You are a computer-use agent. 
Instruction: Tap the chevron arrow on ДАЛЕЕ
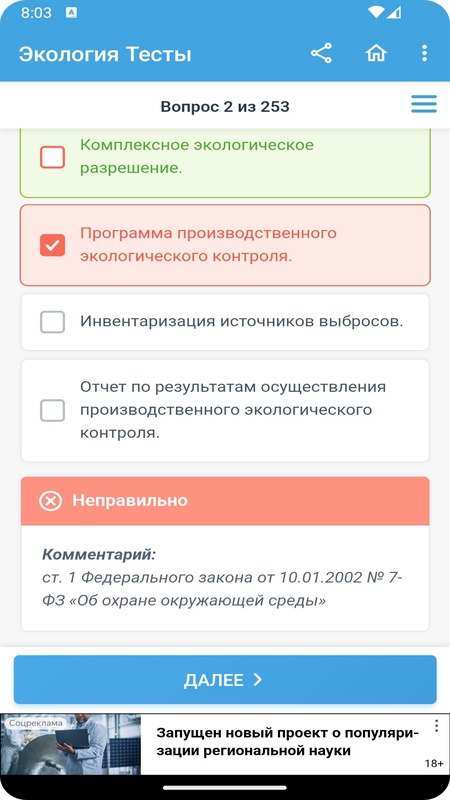pos(258,680)
